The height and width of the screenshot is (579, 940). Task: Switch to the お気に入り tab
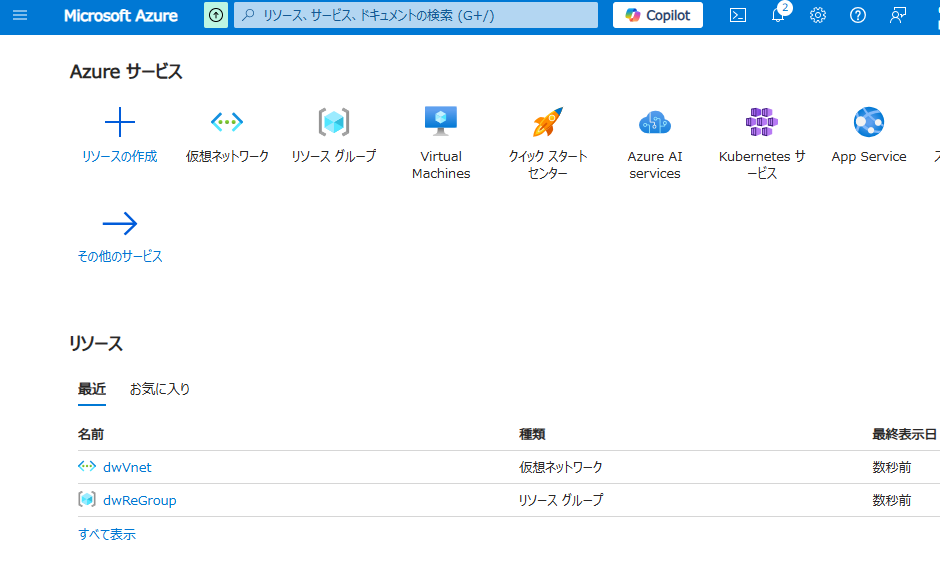[x=160, y=389]
